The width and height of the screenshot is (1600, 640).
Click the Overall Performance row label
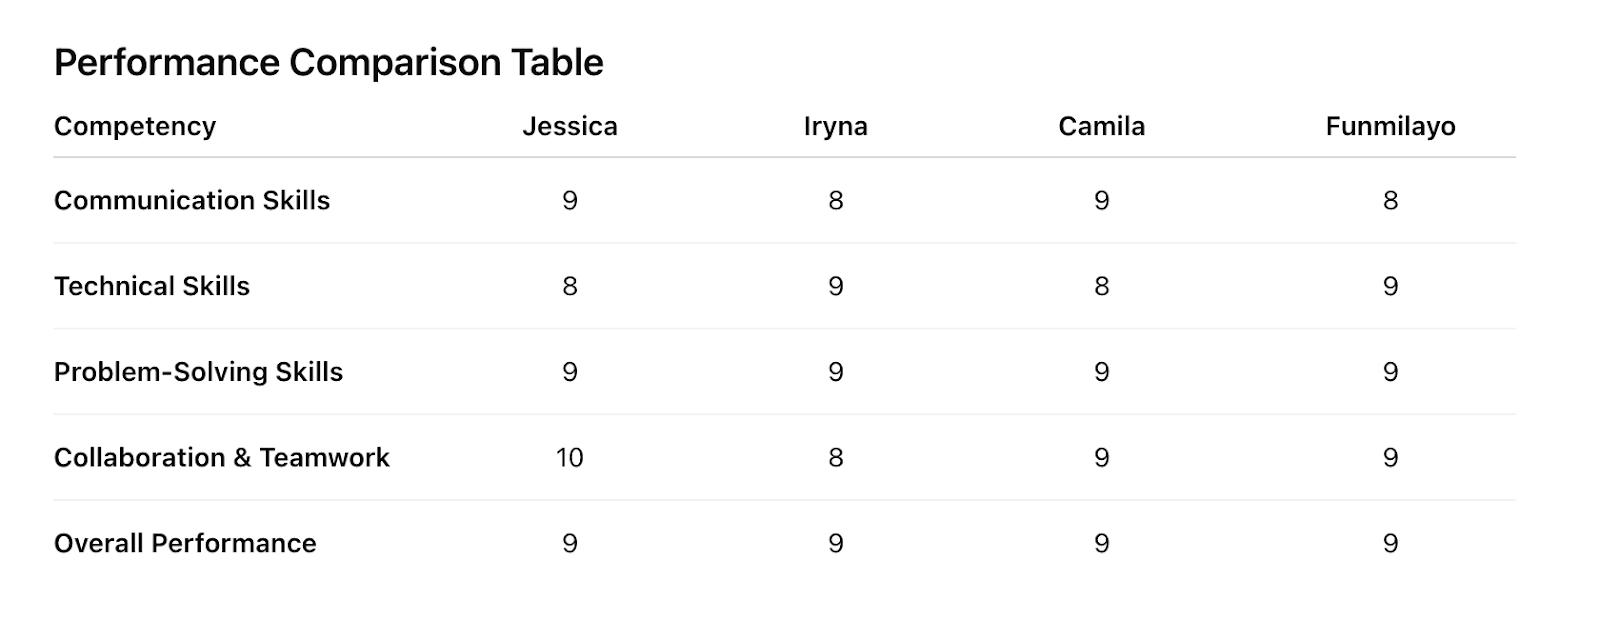(x=185, y=544)
